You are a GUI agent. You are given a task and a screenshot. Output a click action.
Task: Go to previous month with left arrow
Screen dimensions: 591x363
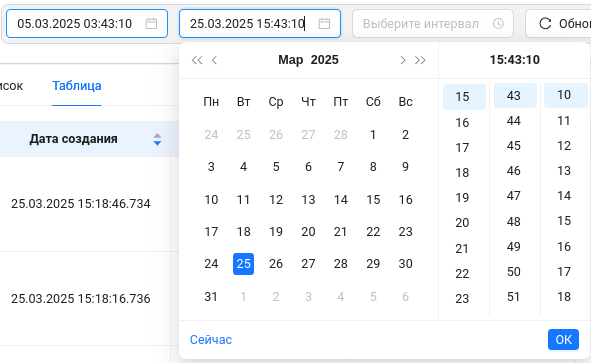214,60
